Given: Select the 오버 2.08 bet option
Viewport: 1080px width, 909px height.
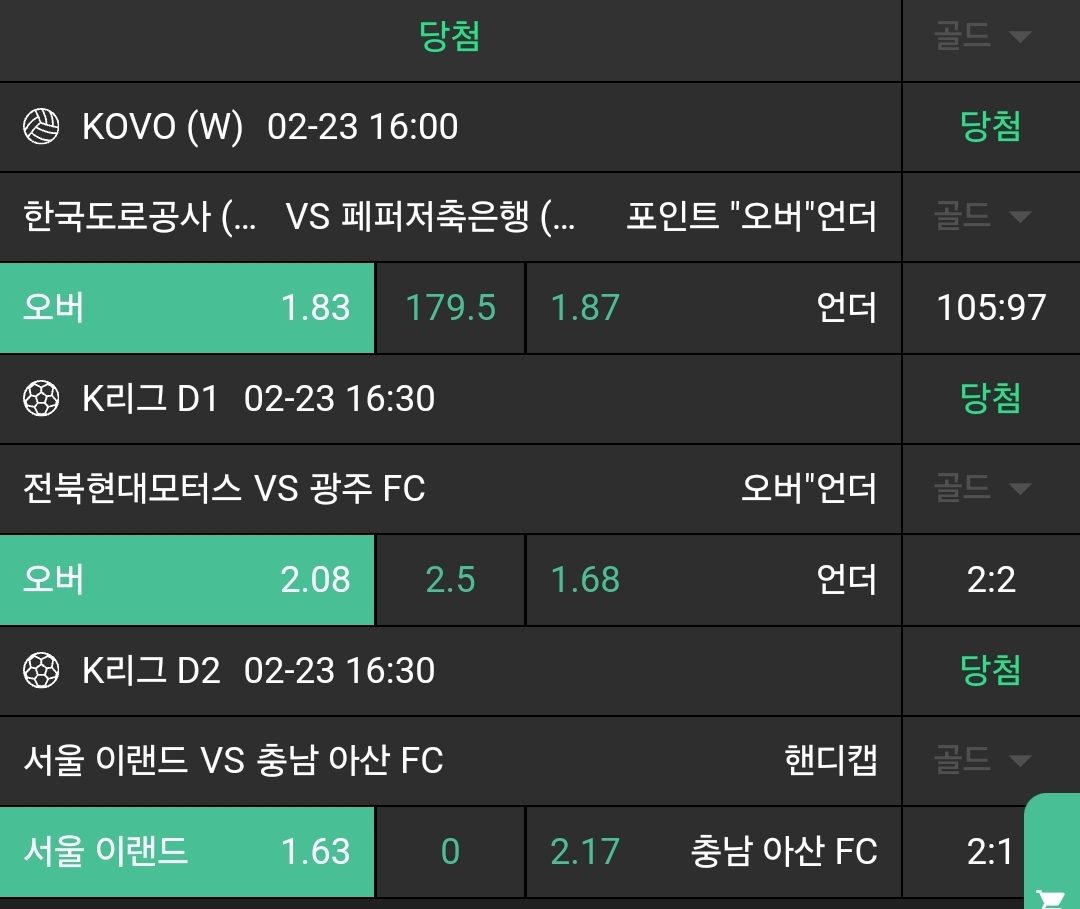Looking at the screenshot, I should [x=187, y=580].
